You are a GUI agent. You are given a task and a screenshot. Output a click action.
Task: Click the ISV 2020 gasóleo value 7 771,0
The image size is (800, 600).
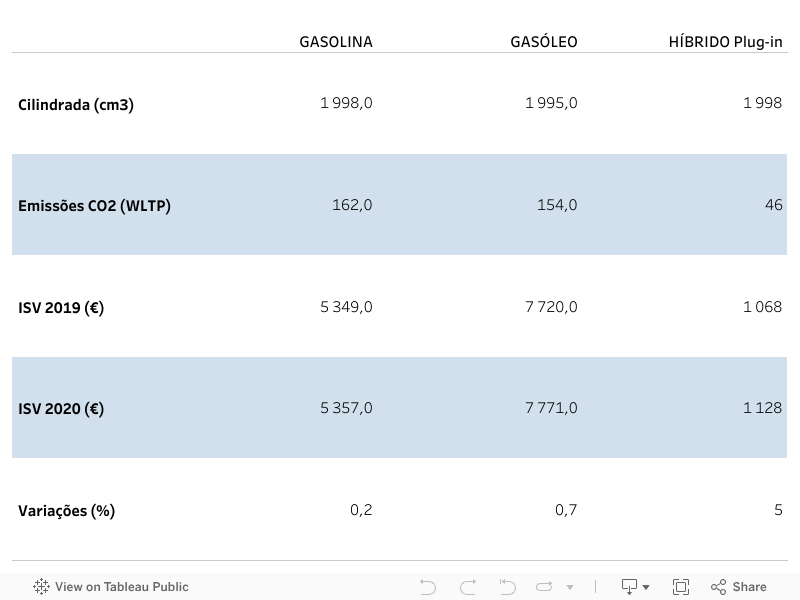pyautogui.click(x=551, y=408)
